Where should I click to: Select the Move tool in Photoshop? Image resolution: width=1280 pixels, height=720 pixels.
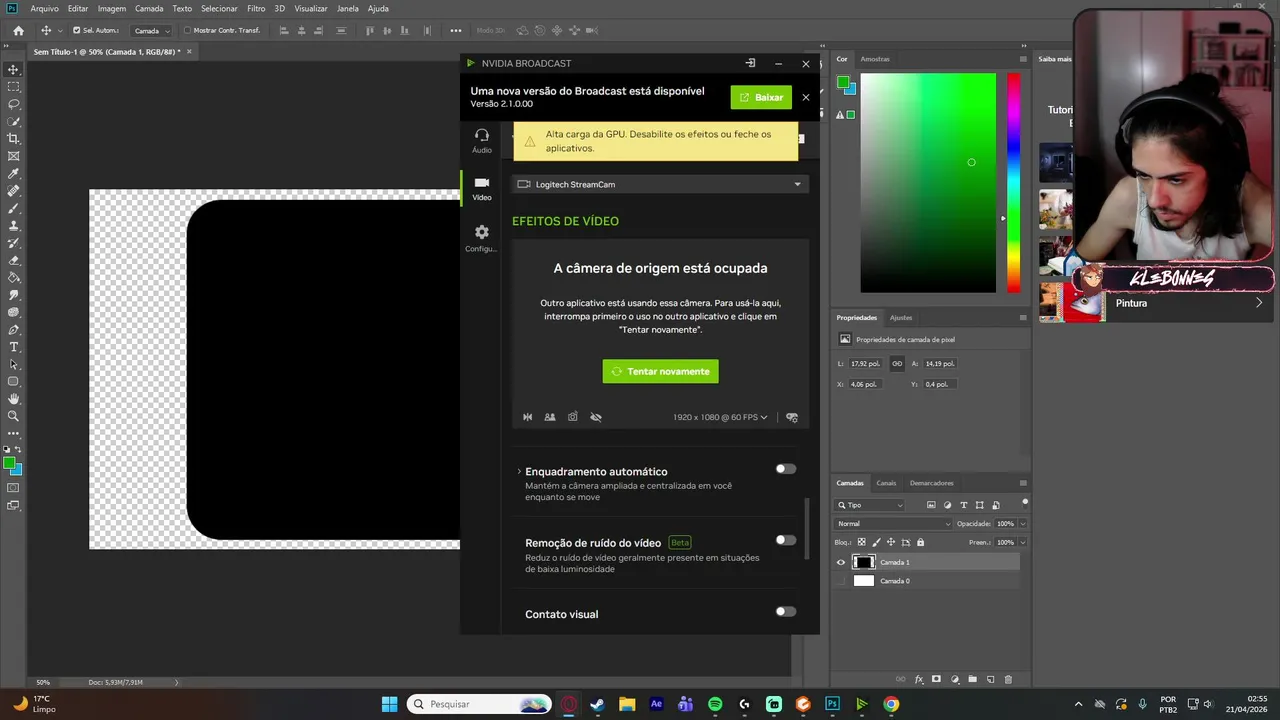point(14,69)
